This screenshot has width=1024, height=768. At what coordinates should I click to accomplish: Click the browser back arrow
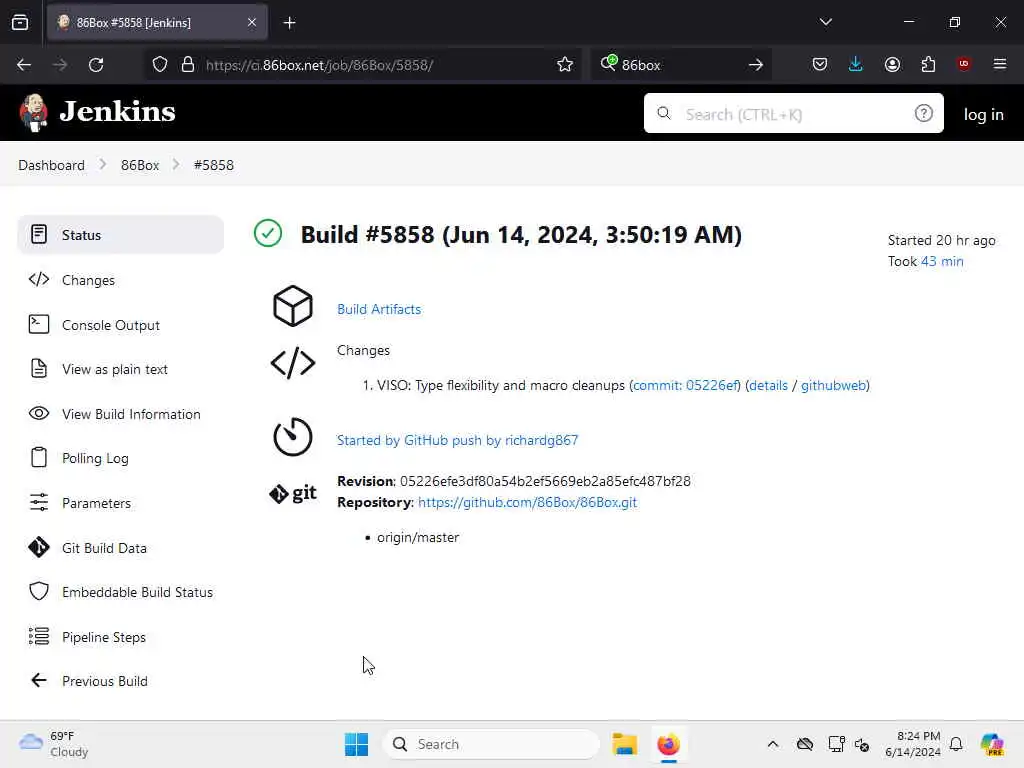pyautogui.click(x=24, y=65)
